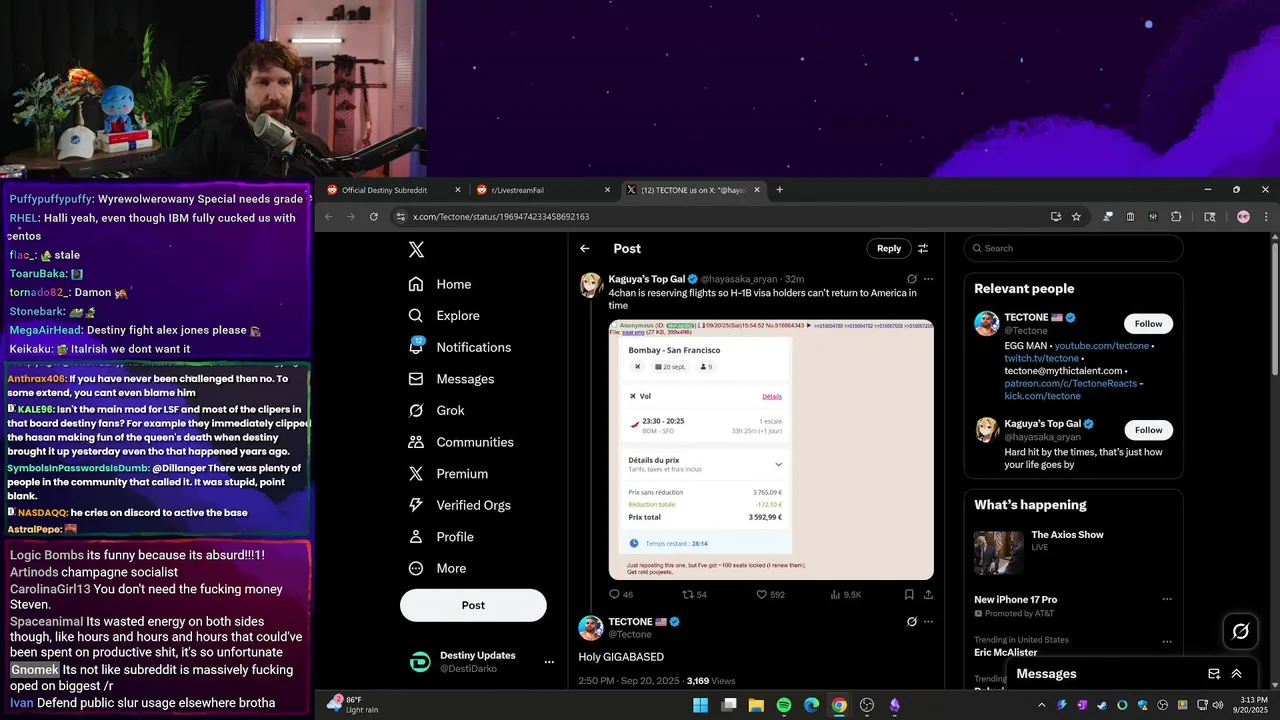Open reply sort settings icon

coord(923,248)
